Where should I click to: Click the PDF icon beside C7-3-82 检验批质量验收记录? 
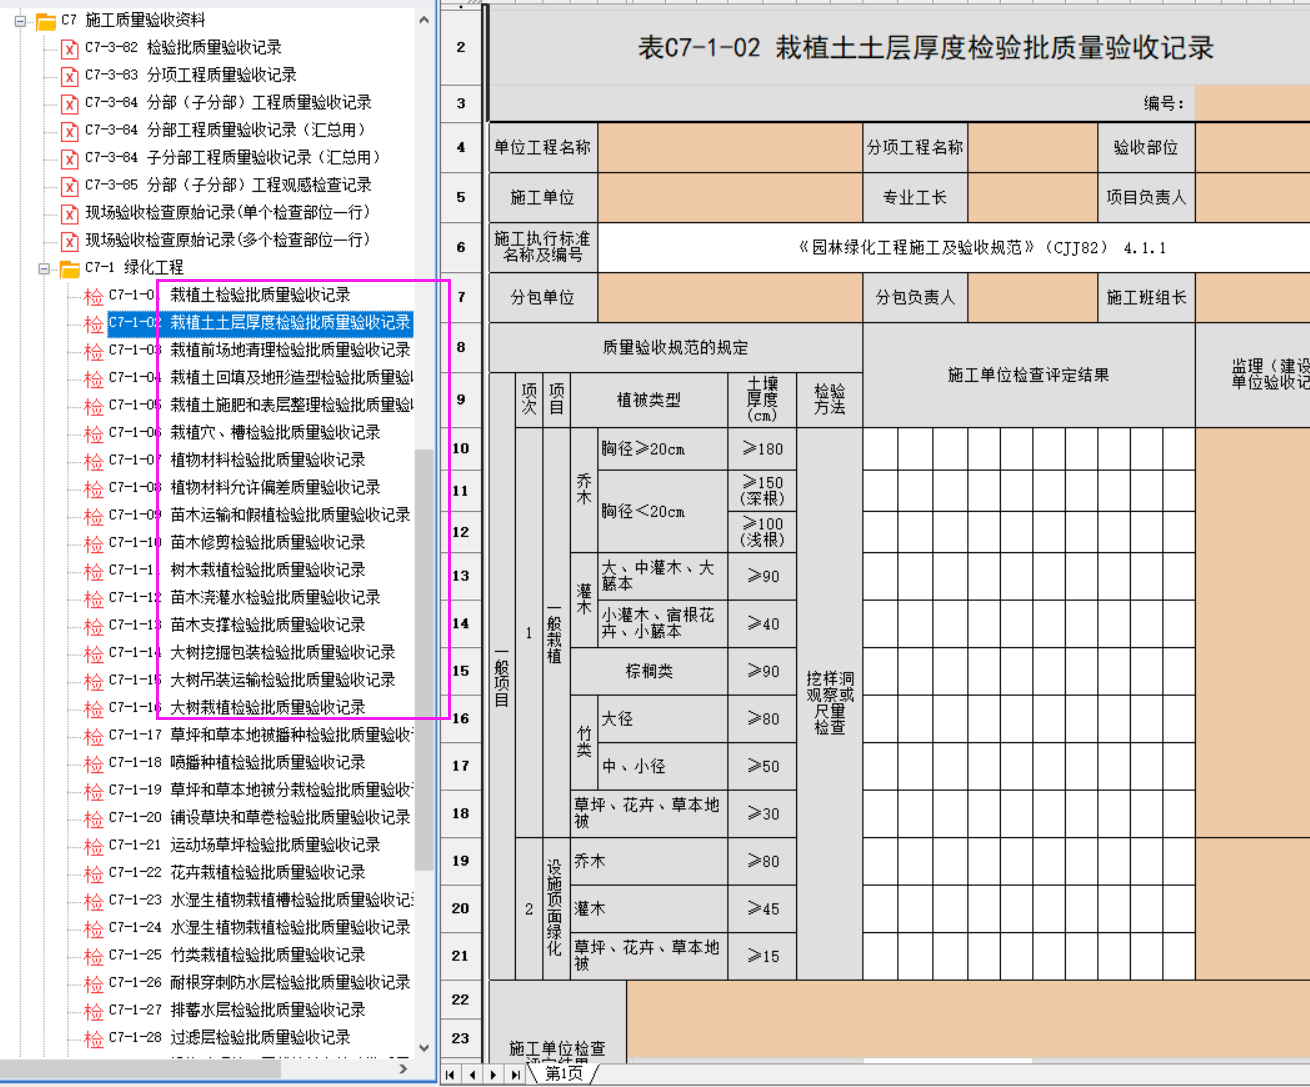[69, 48]
